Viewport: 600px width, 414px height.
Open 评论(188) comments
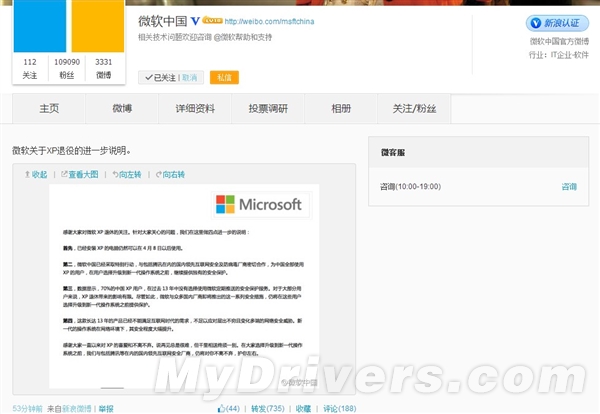tap(340, 409)
